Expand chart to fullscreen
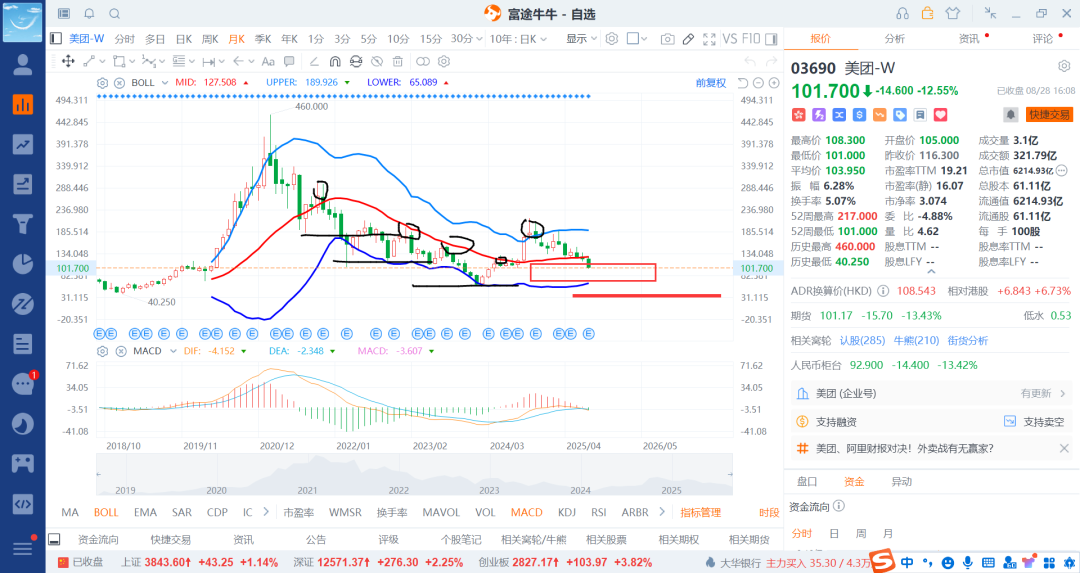 [x=709, y=39]
